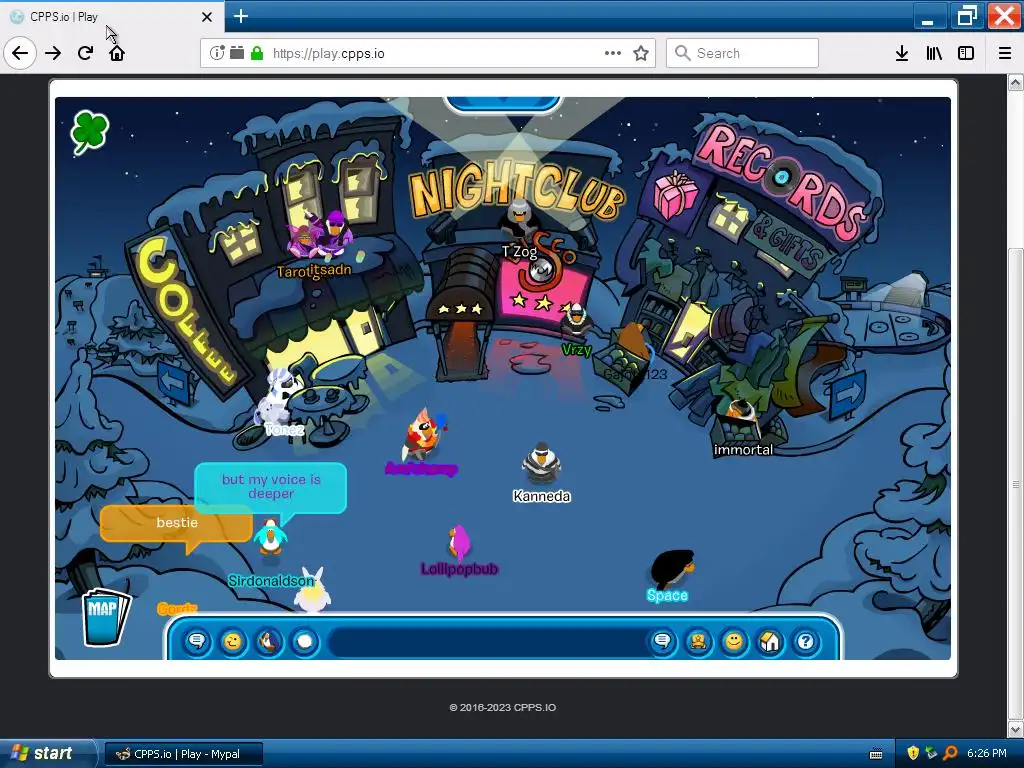This screenshot has width=1024, height=768.
Task: Click the green padlock security icon
Action: point(257,53)
